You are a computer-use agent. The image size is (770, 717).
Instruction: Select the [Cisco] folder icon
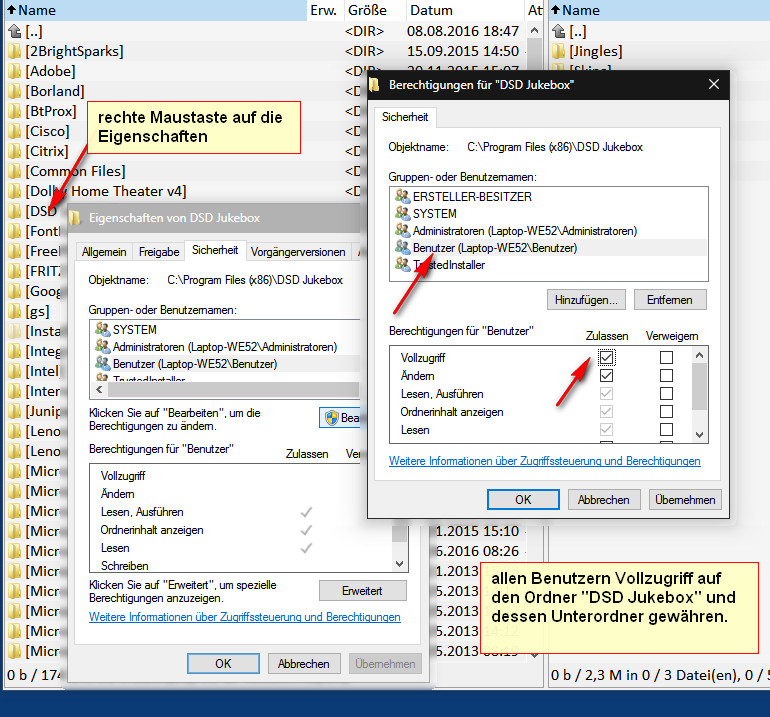(x=15, y=131)
